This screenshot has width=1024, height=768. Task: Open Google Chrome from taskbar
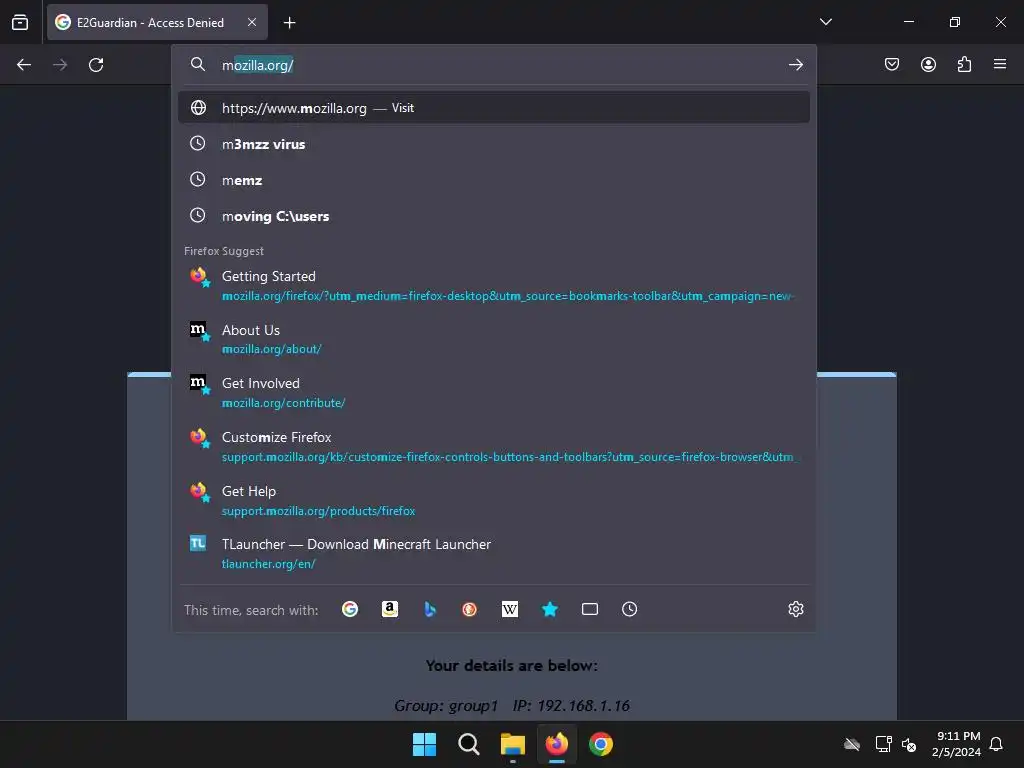click(x=601, y=744)
